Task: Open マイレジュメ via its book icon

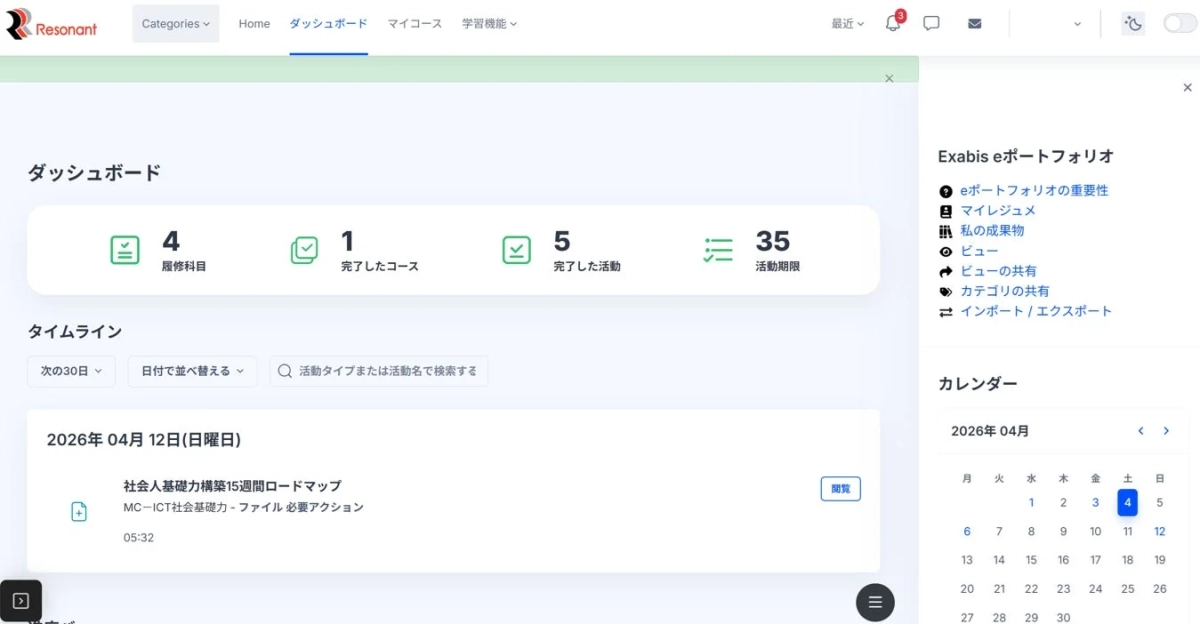Action: tap(948, 210)
